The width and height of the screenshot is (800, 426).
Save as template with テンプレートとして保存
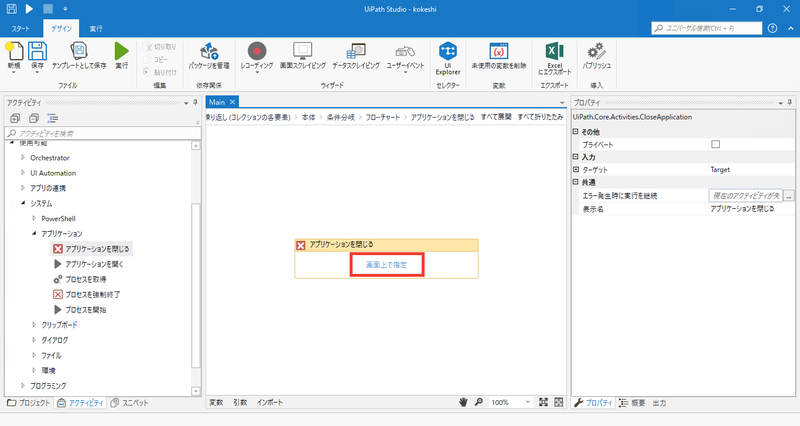(x=79, y=56)
